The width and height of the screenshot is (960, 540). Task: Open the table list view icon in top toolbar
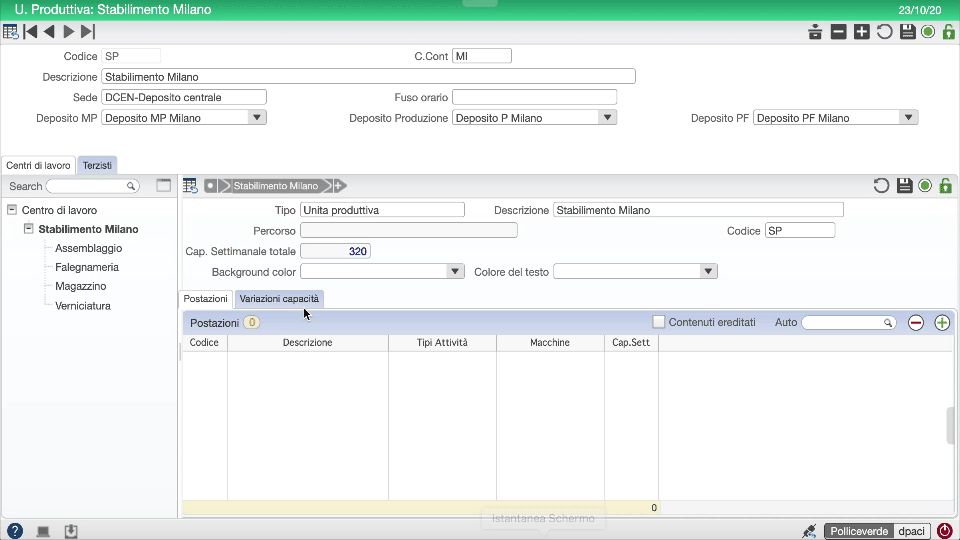tap(10, 32)
